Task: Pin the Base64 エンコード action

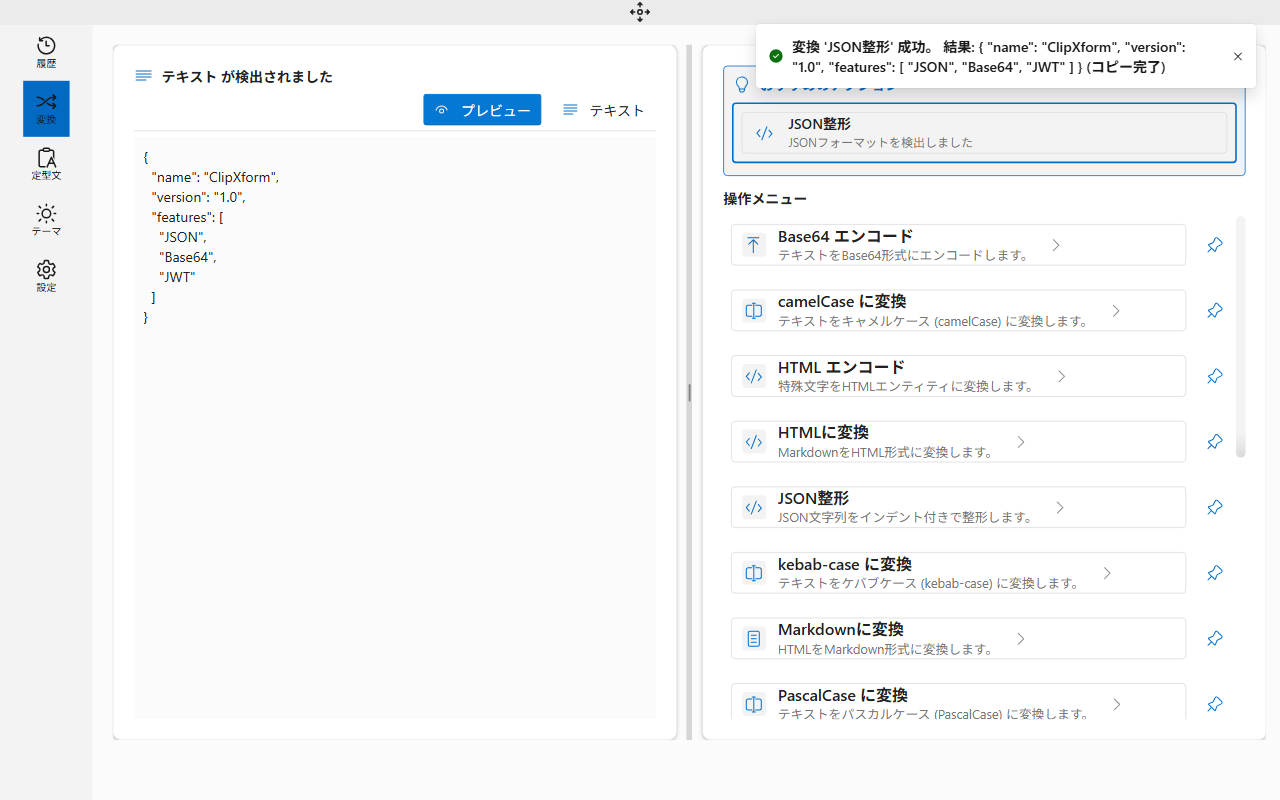Action: [x=1214, y=244]
